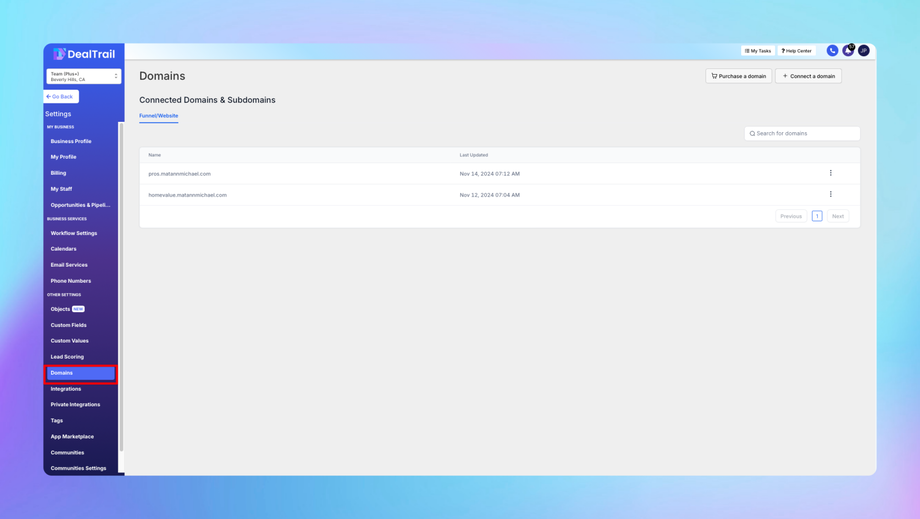Click homevalue.matannmichael.com domain name
The image size is (920, 519).
point(188,195)
